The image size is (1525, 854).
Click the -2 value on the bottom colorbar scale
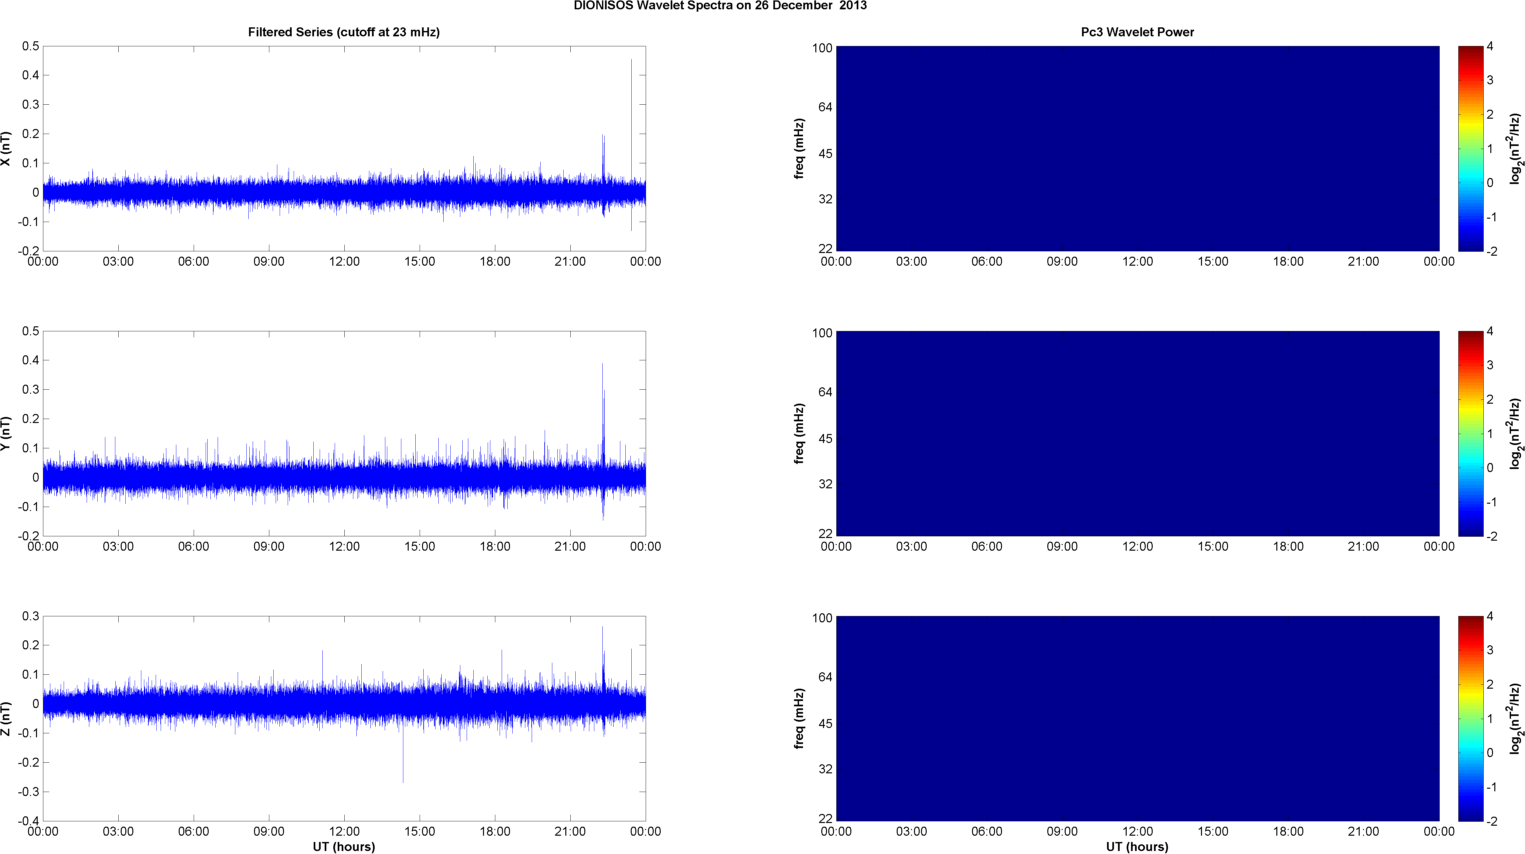click(1491, 821)
